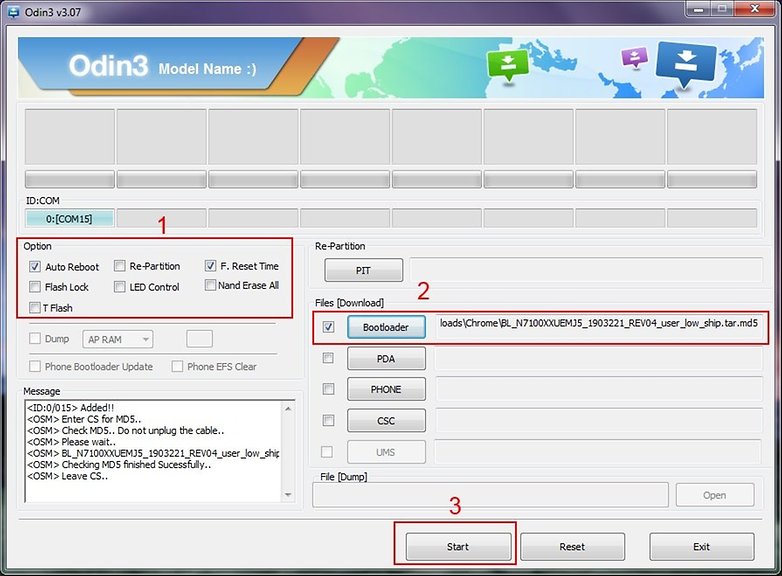This screenshot has height=576, width=782.
Task: Click the Reset button
Action: point(573,547)
